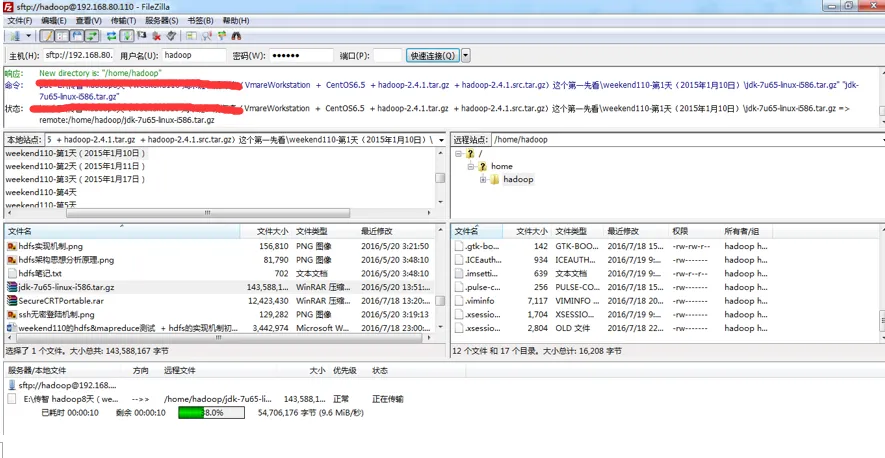Select the home folder in the remote tree
885x458 pixels.
pyautogui.click(x=502, y=166)
